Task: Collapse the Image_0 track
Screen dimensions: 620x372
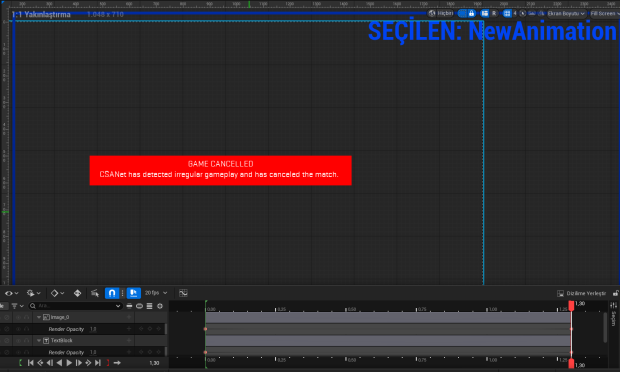Action: [x=39, y=317]
